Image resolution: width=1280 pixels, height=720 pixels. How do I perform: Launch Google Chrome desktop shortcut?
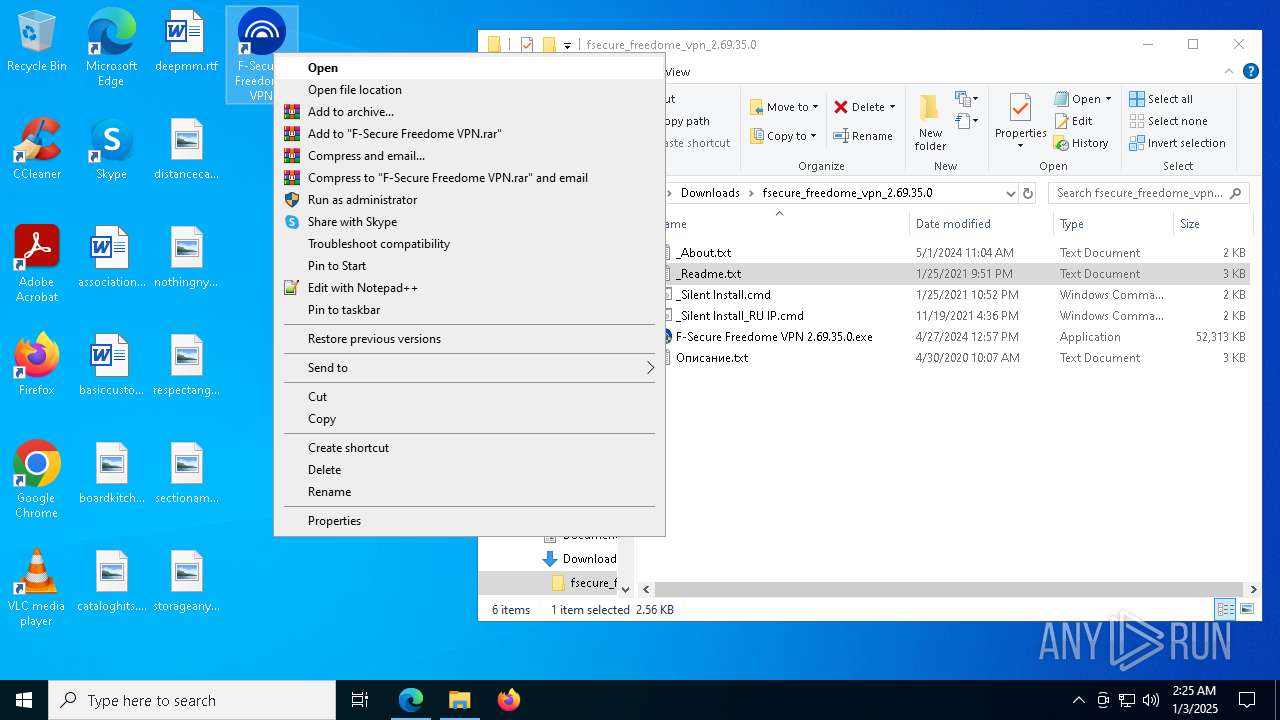point(37,480)
